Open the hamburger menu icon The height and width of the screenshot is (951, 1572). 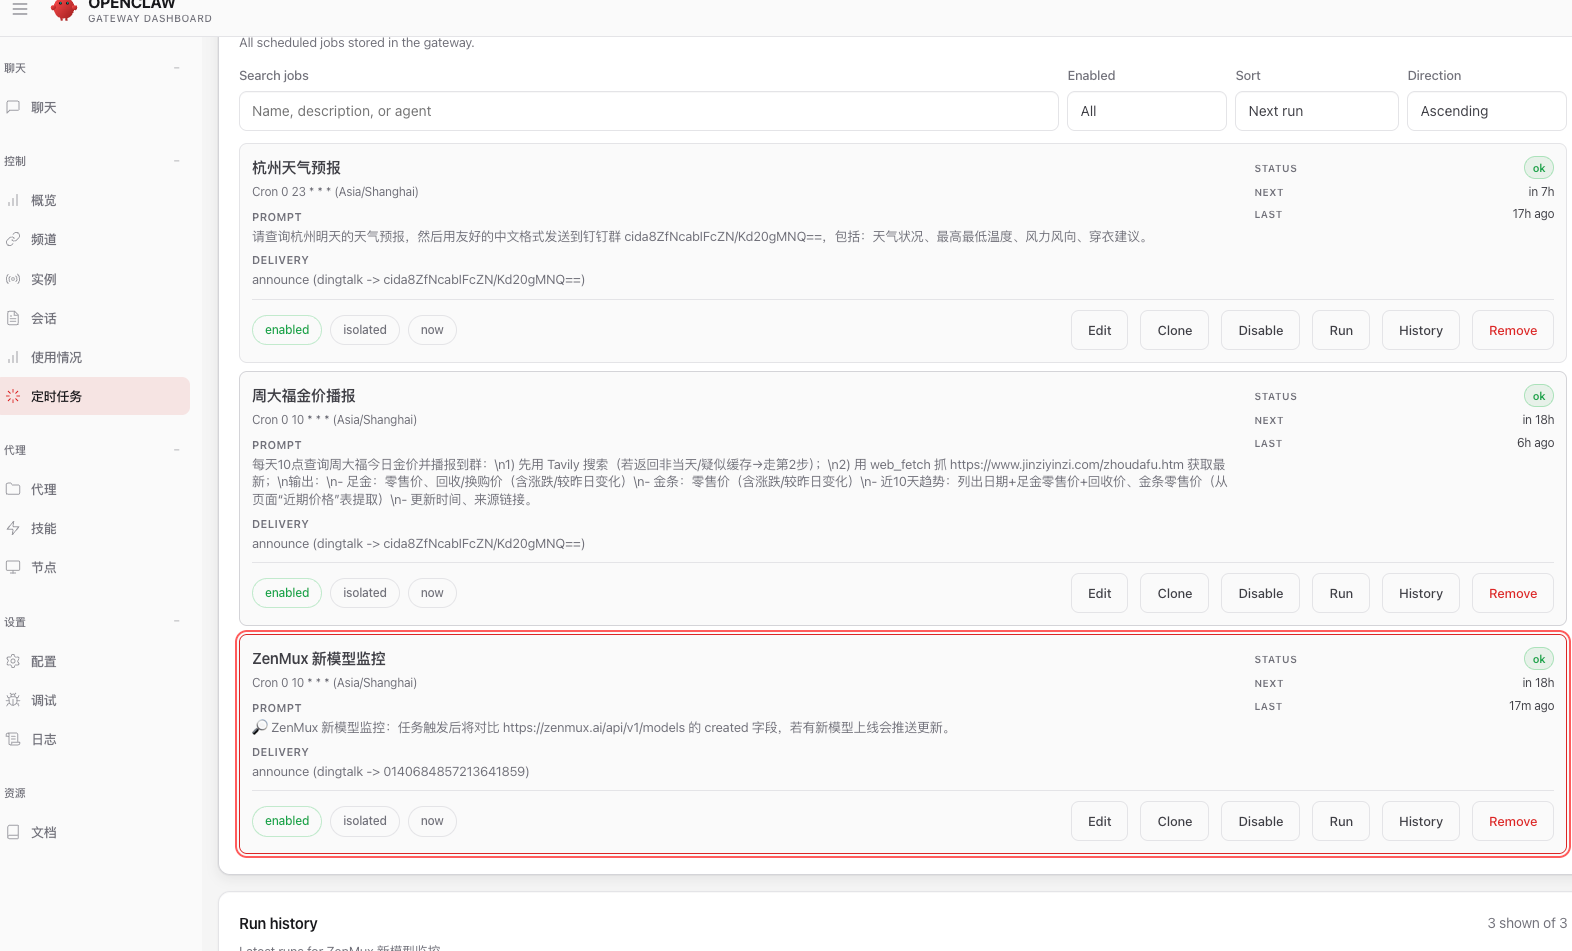(20, 9)
